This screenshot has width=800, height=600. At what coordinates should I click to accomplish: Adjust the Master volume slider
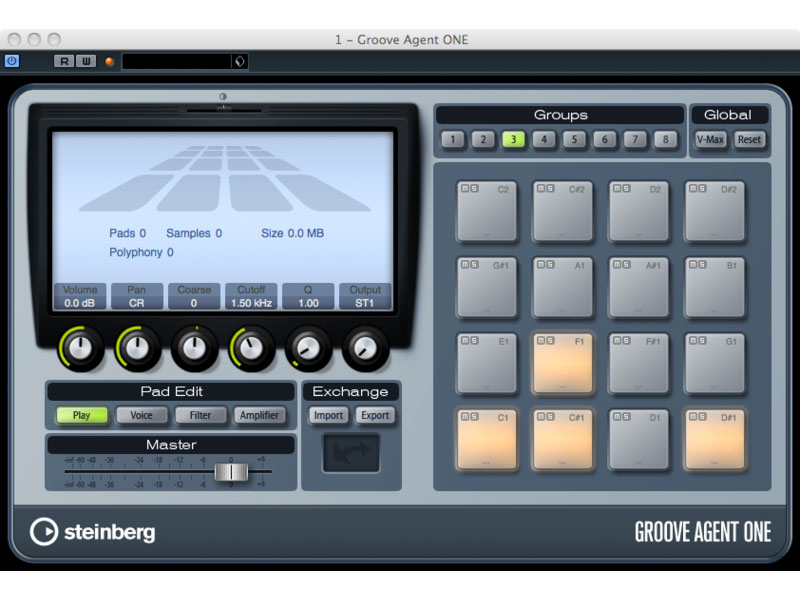[x=231, y=471]
